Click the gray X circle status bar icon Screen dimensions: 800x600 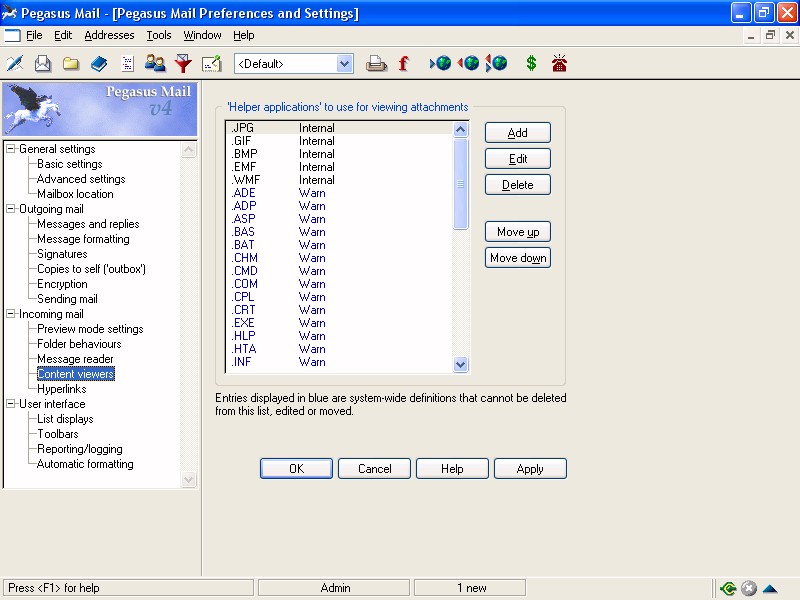point(748,588)
